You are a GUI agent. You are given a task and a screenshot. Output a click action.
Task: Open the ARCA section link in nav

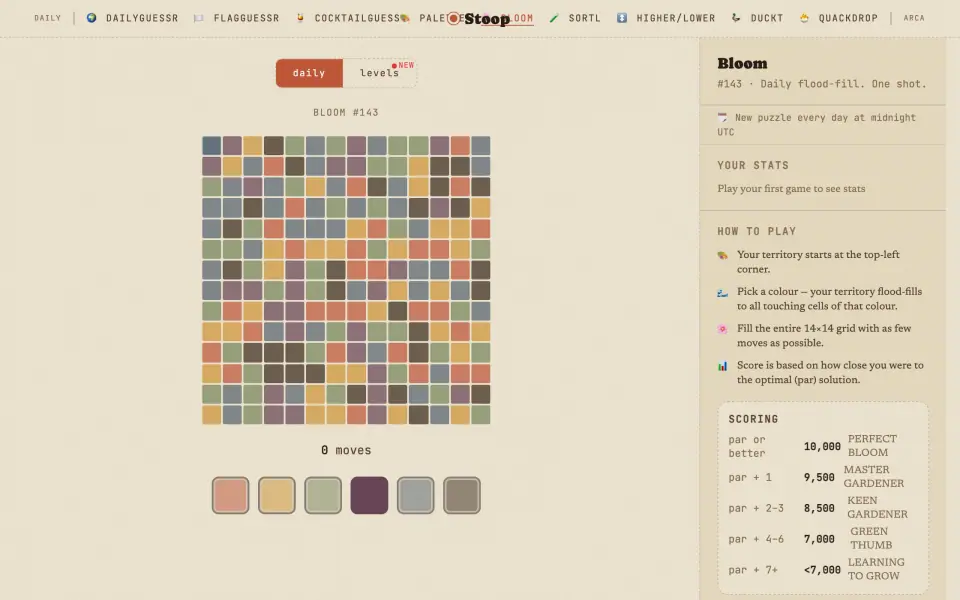click(x=913, y=18)
